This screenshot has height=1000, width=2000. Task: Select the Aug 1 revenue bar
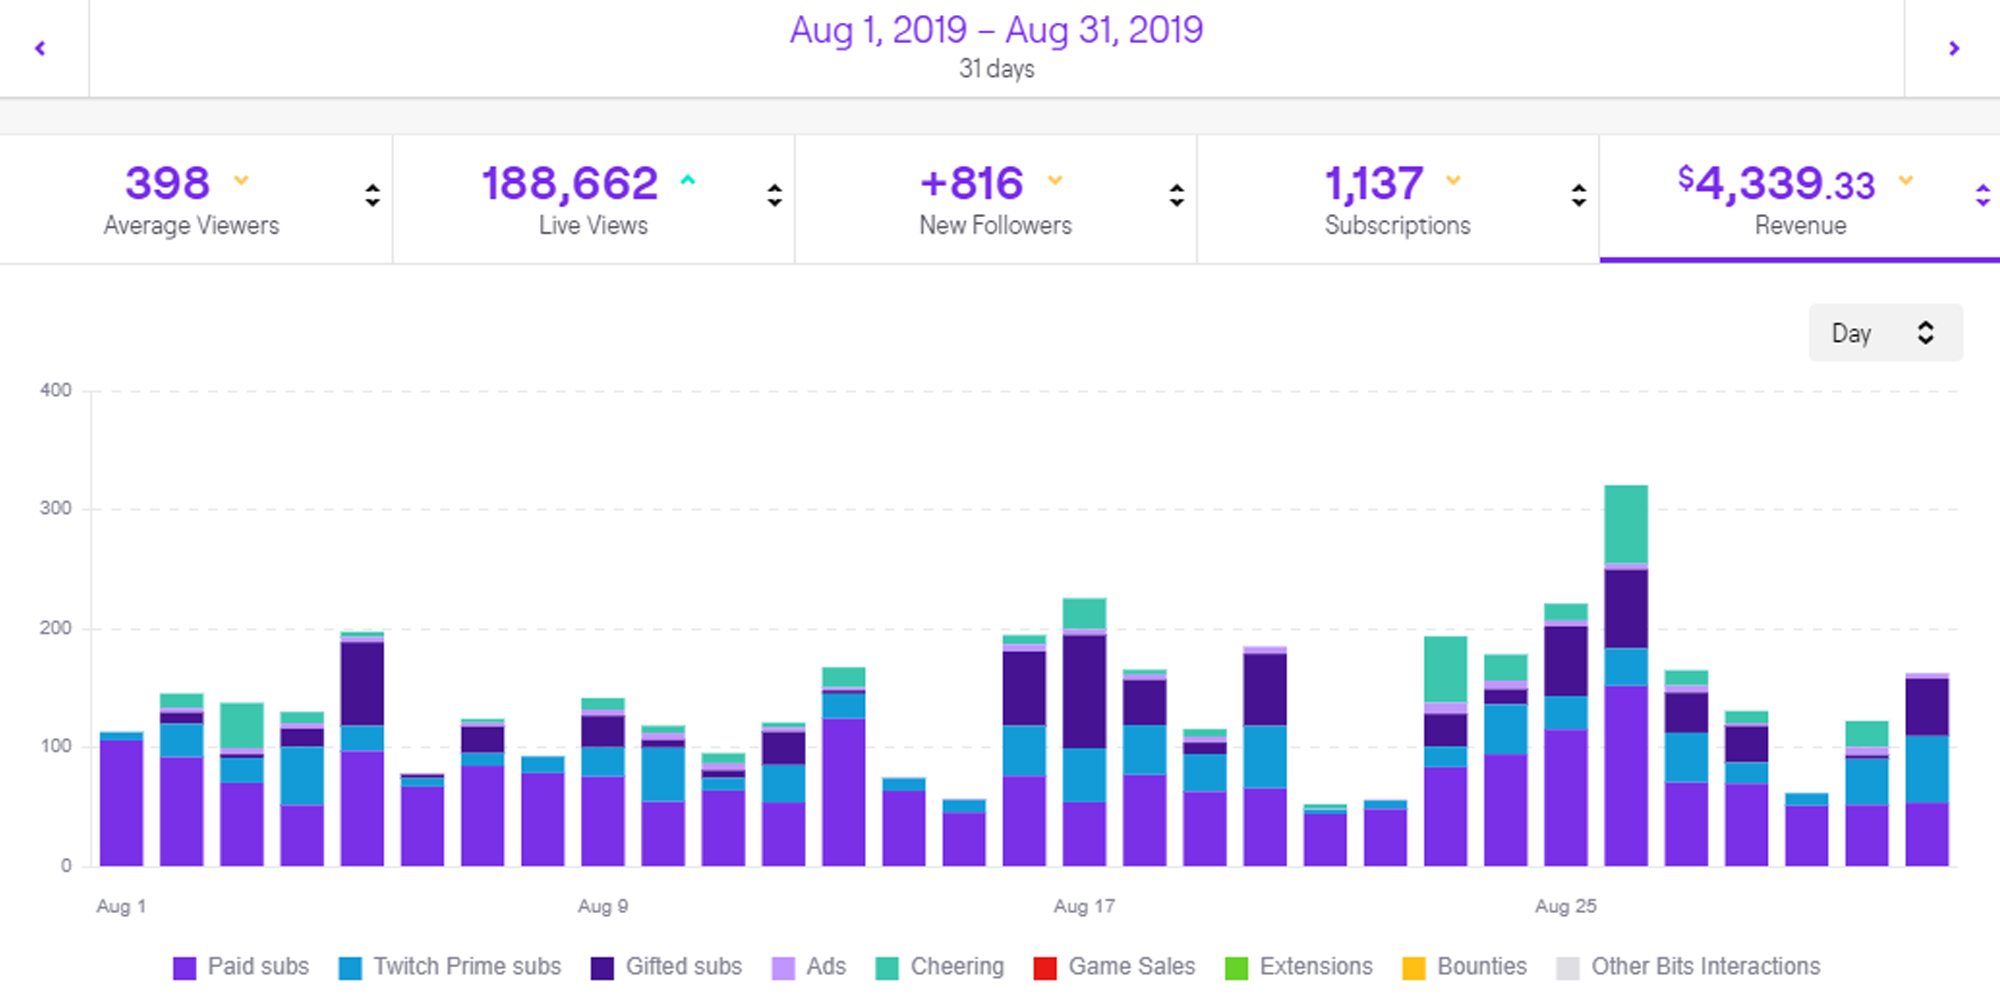121,799
